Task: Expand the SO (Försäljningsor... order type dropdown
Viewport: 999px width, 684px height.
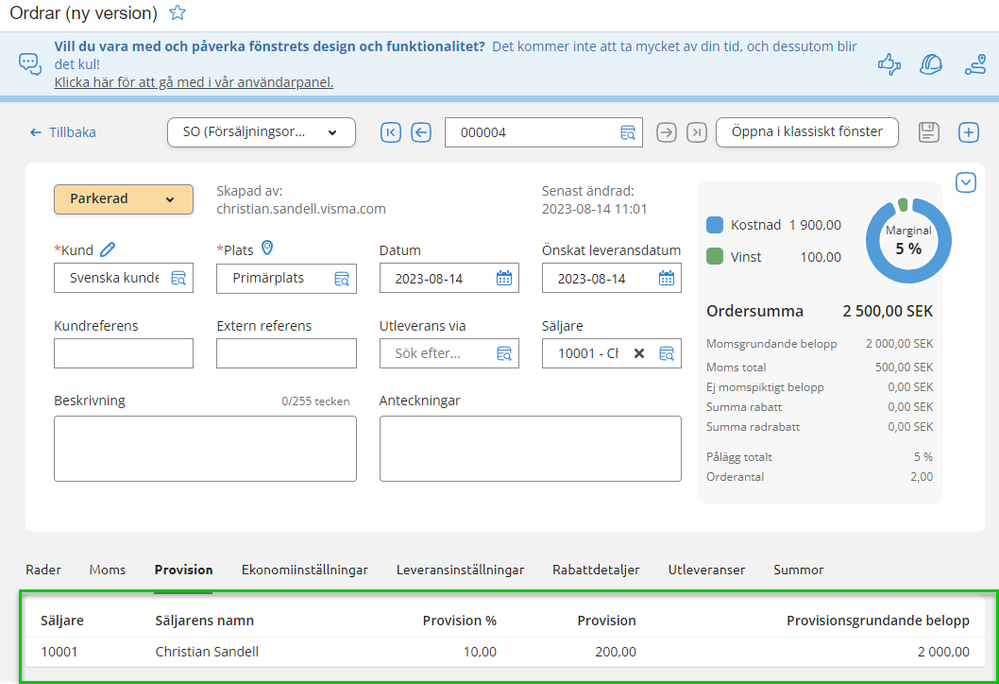Action: tap(261, 132)
